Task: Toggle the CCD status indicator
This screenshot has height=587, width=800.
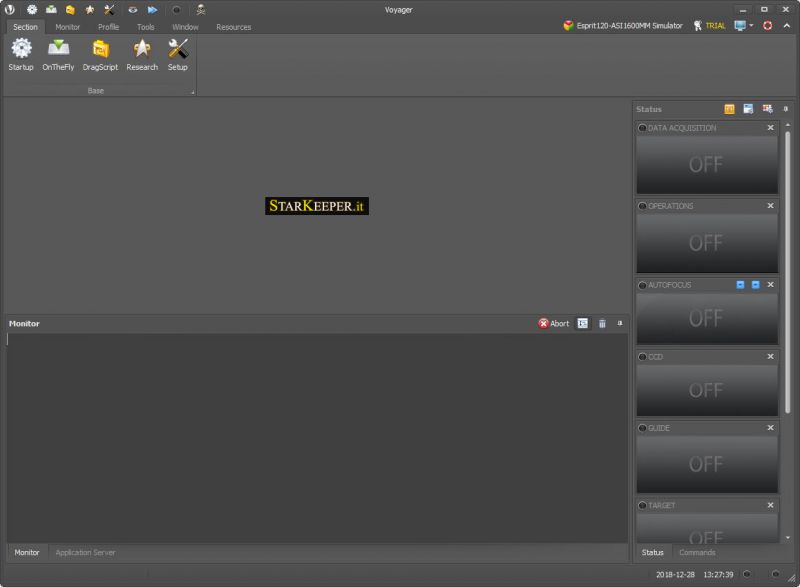Action: click(x=642, y=357)
